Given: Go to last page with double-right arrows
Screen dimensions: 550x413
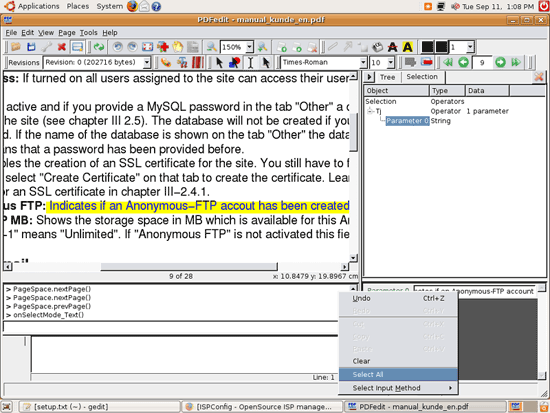Looking at the screenshot, I should (x=516, y=63).
